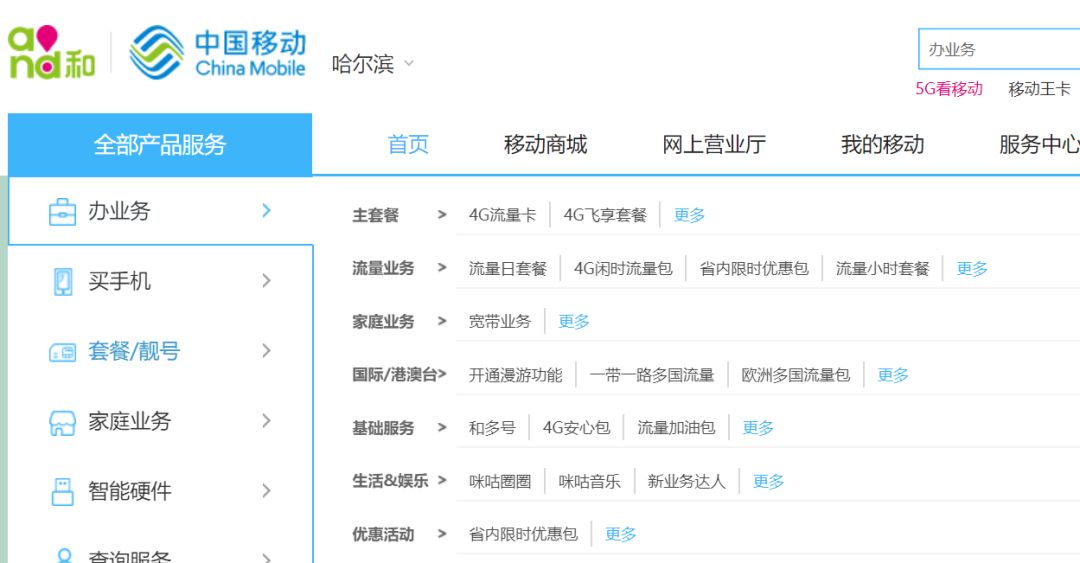
Task: Open the 网上营业厅 tab
Action: pos(714,145)
